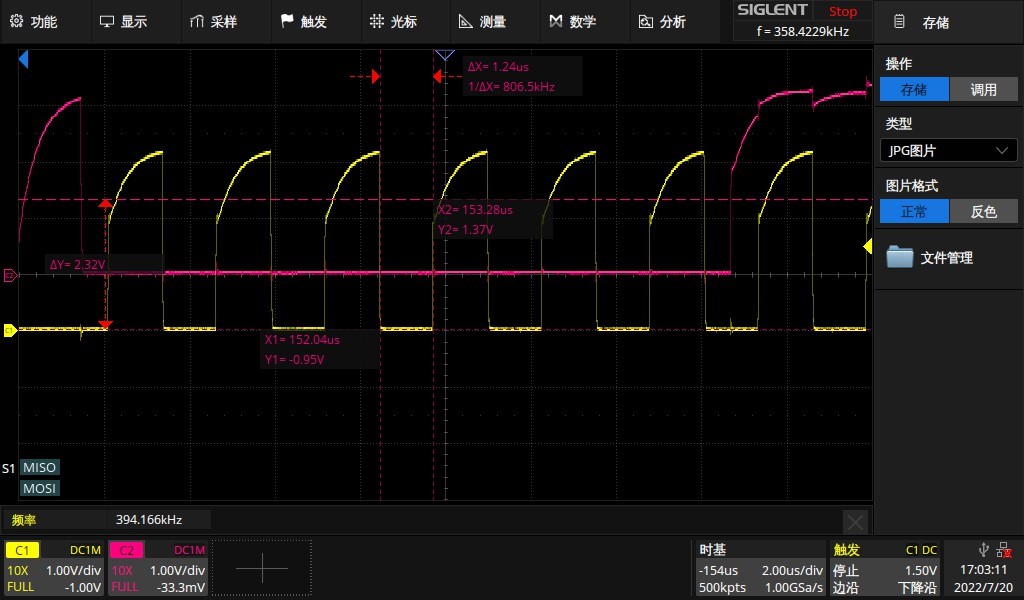Open the 数学 (Math) menu icon

coord(576,20)
